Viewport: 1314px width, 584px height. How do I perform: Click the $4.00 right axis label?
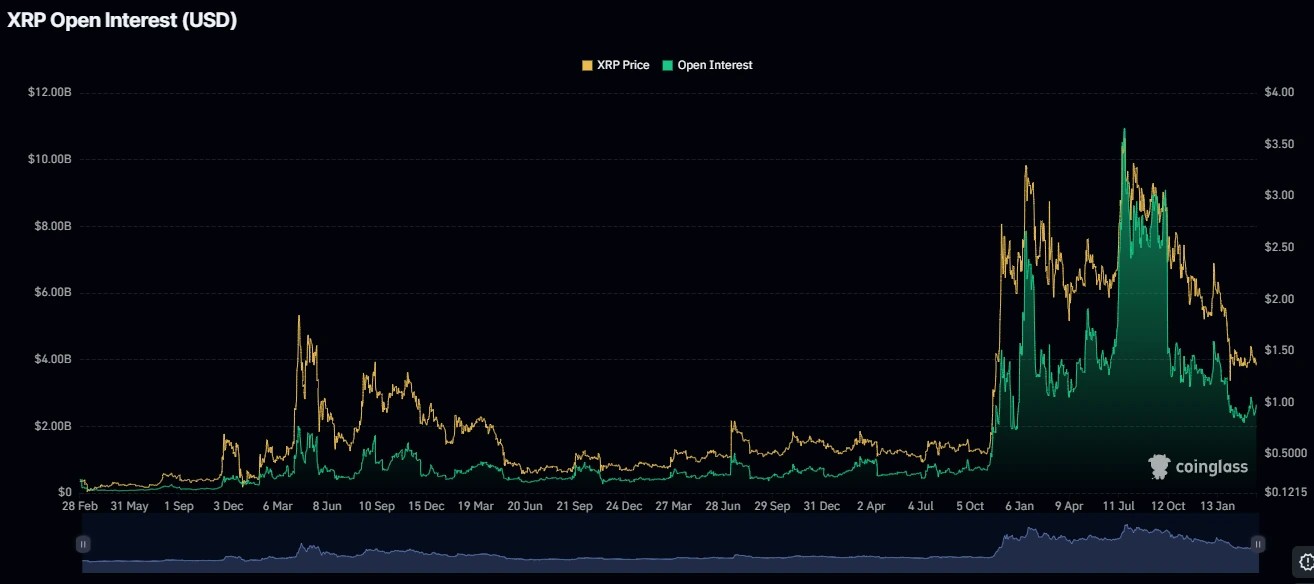1282,91
